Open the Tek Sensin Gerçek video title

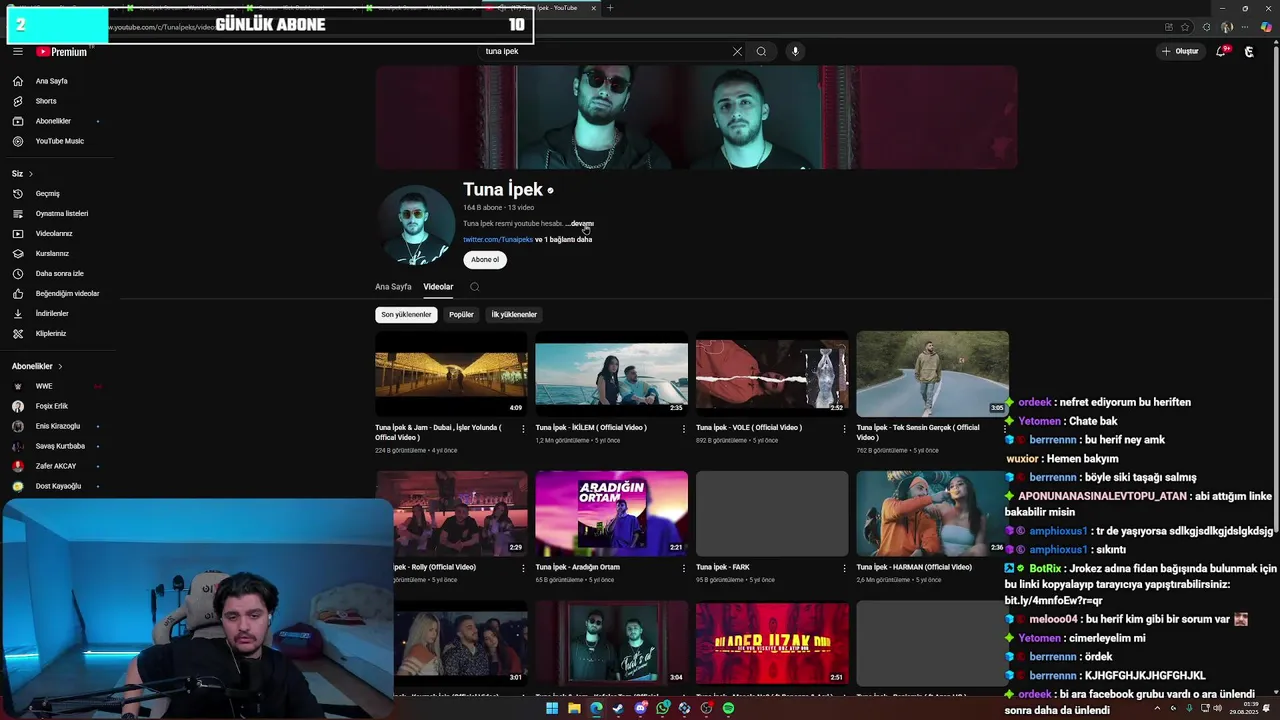[917, 432]
